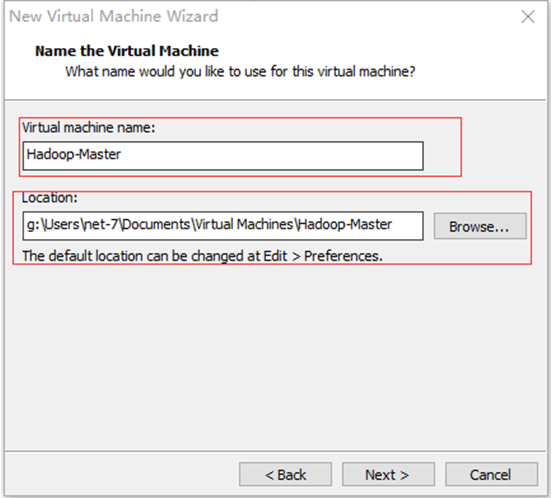The width and height of the screenshot is (553, 498).
Task: Place cursor on 'Hadoop-Master' at end of Location path
Action: point(345,225)
